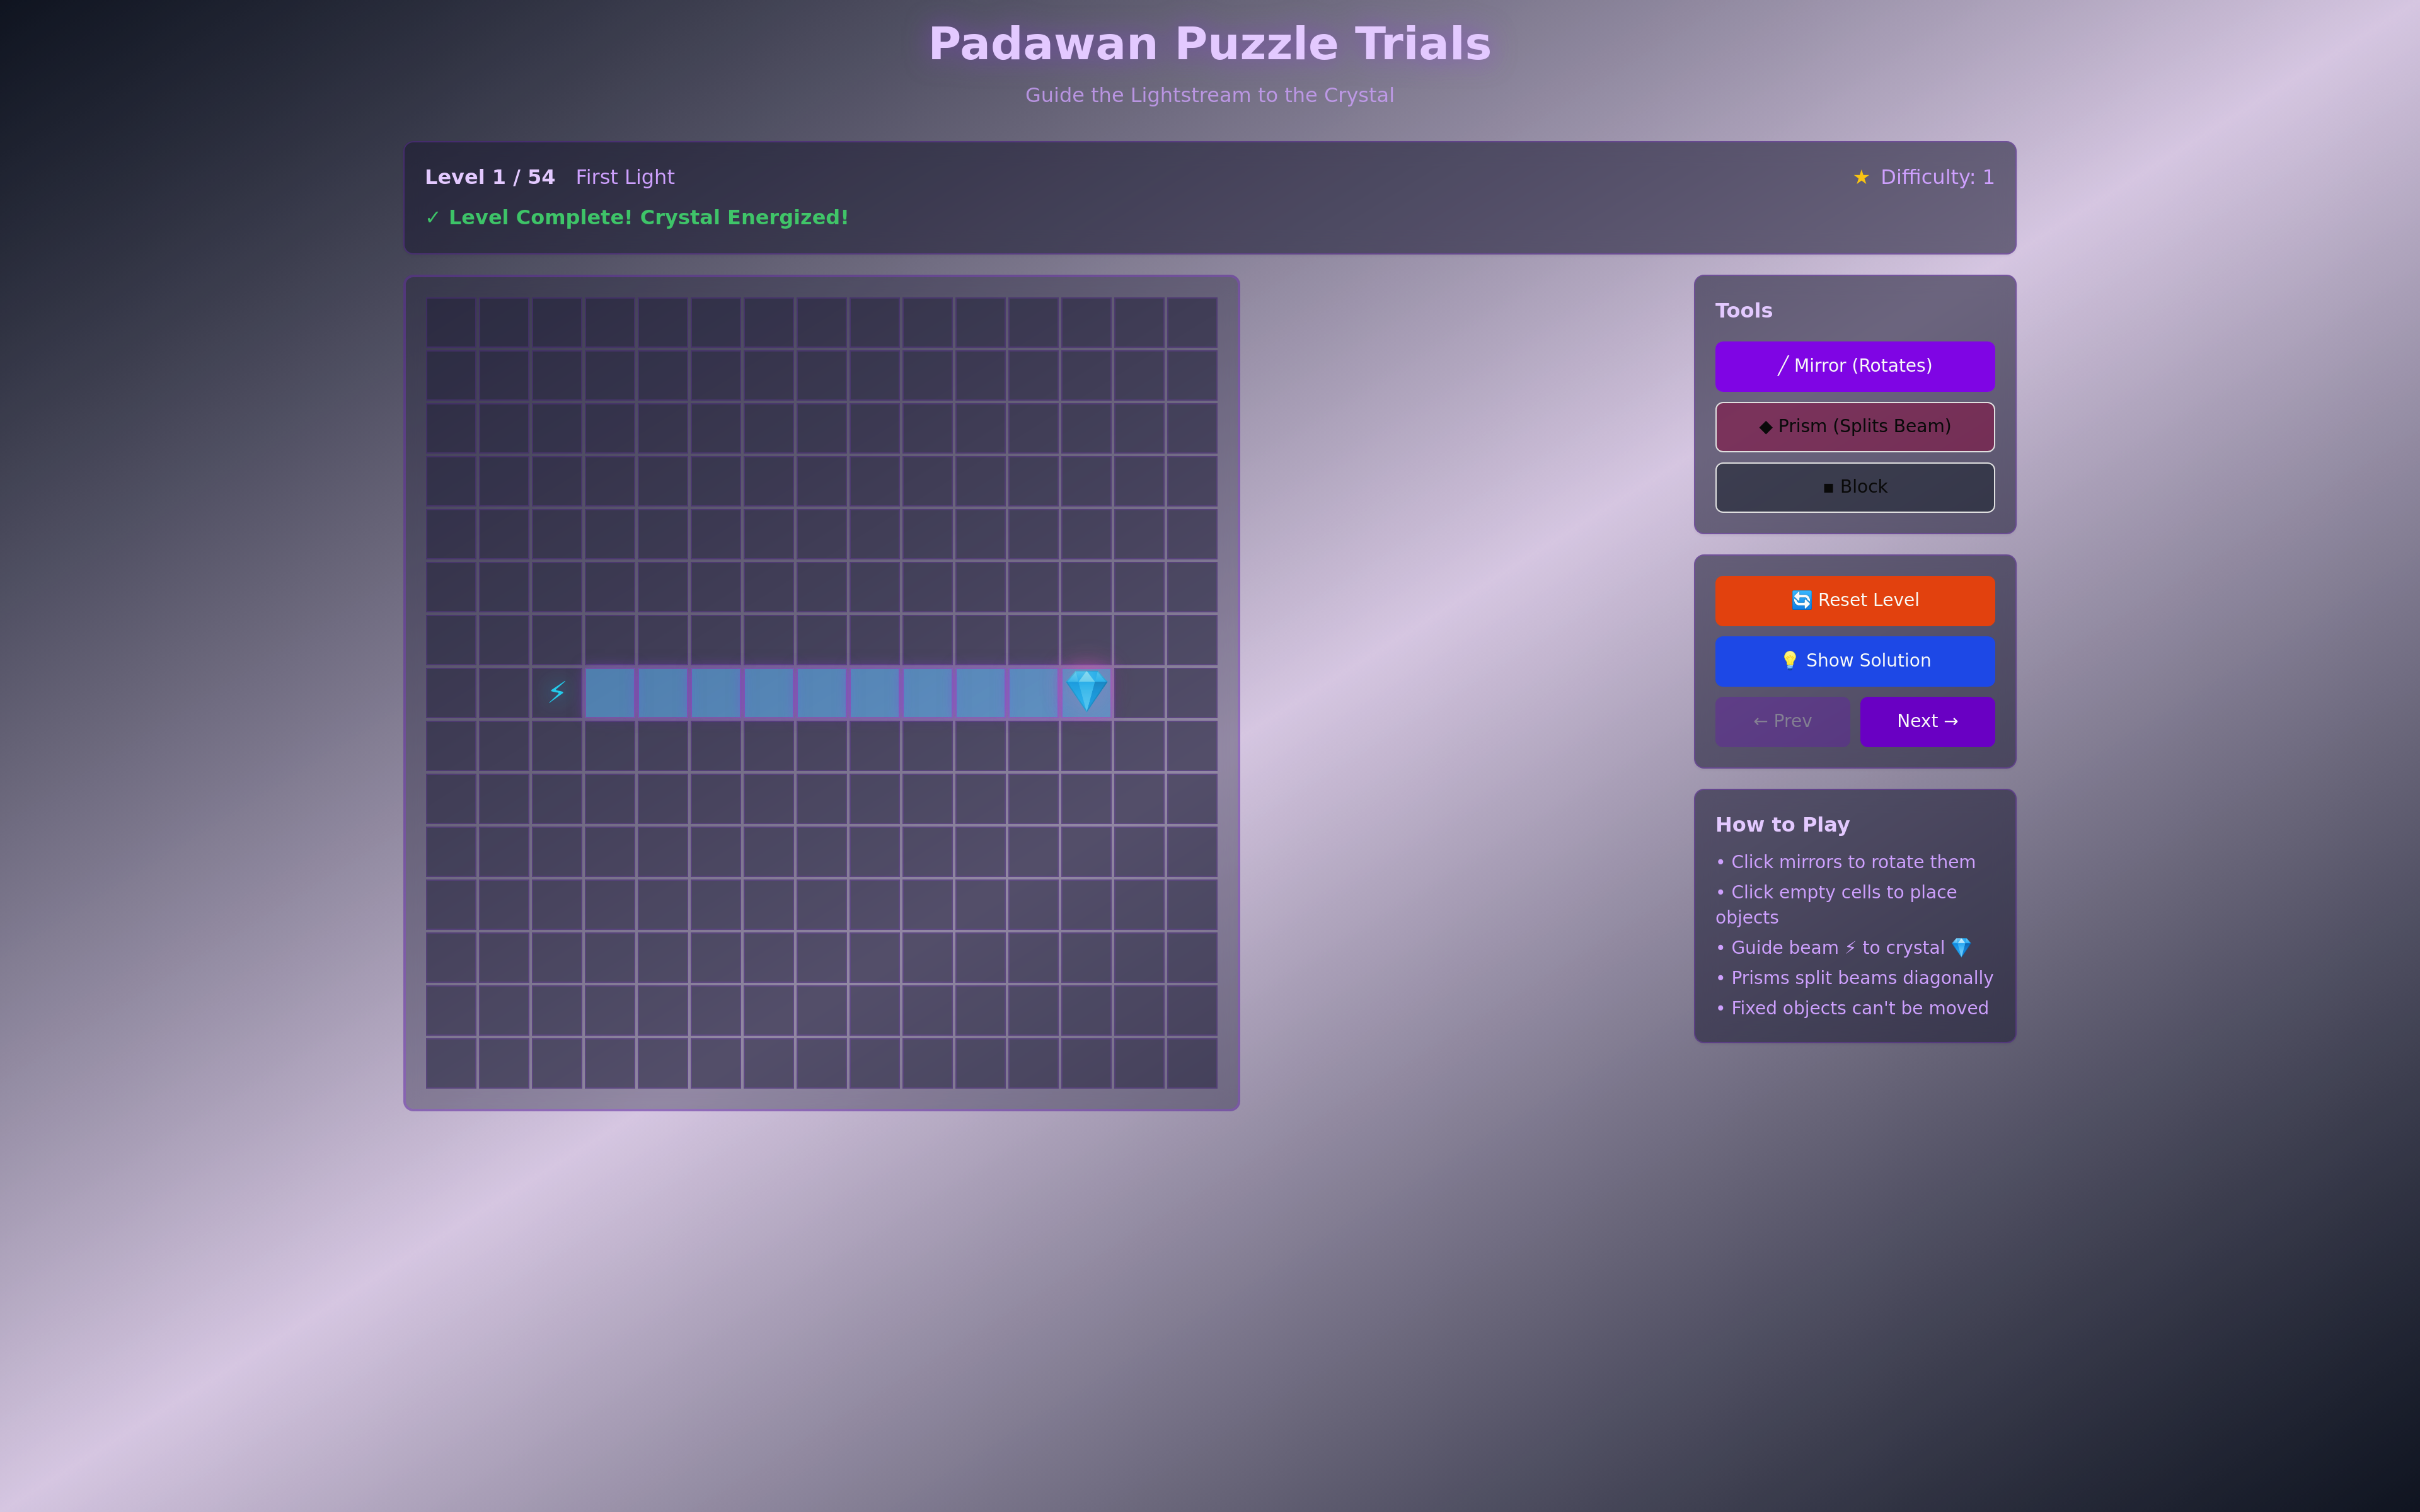Select the Mirror (Rotates) tool

click(1854, 365)
